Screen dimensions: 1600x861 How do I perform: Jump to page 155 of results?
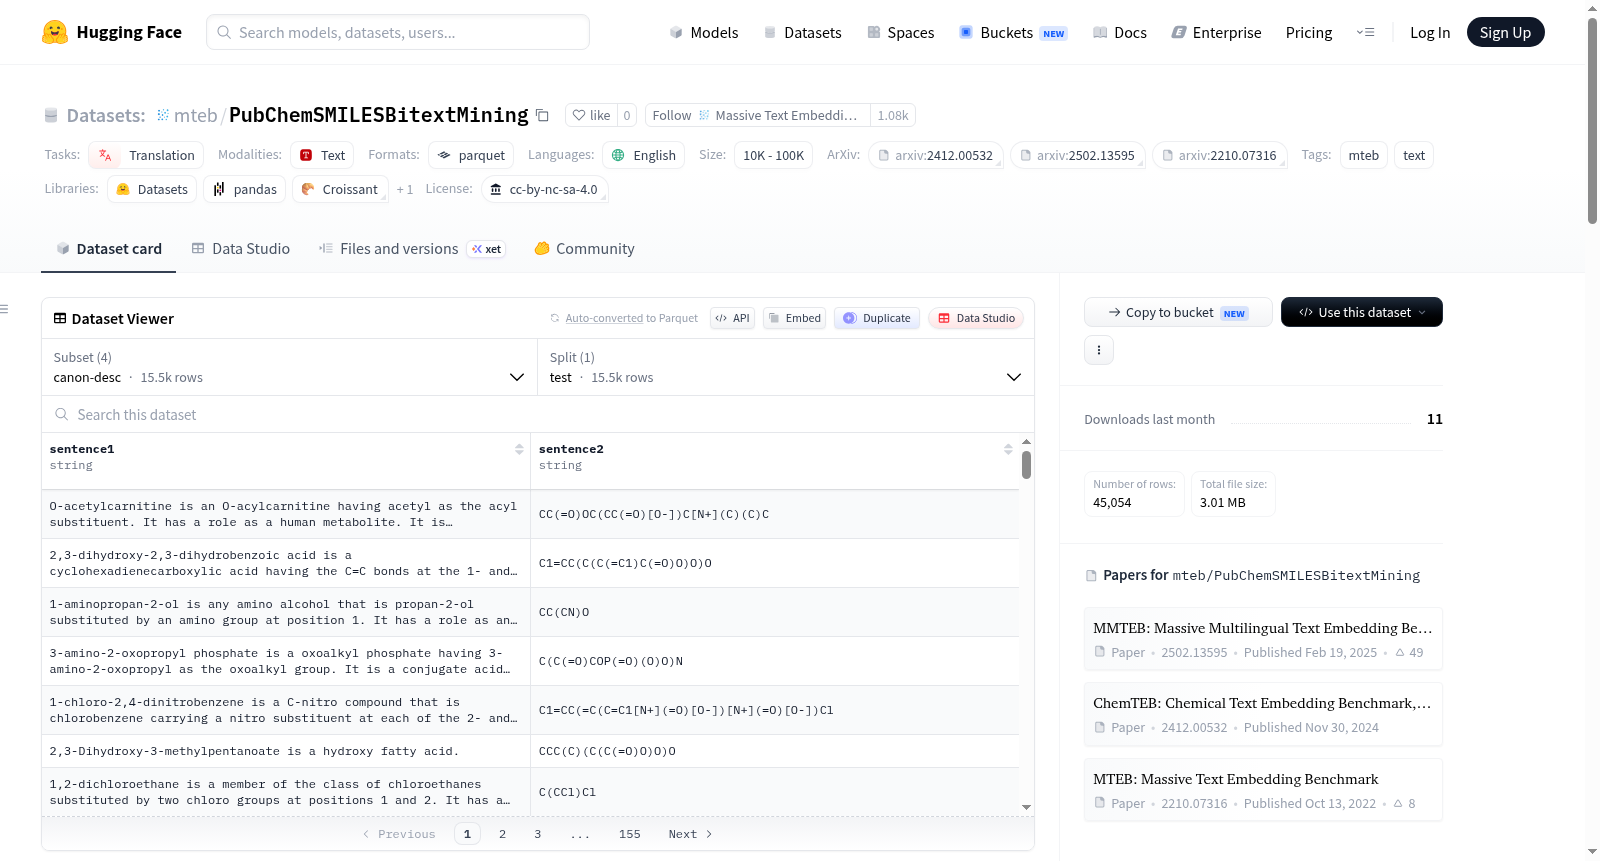click(x=630, y=834)
